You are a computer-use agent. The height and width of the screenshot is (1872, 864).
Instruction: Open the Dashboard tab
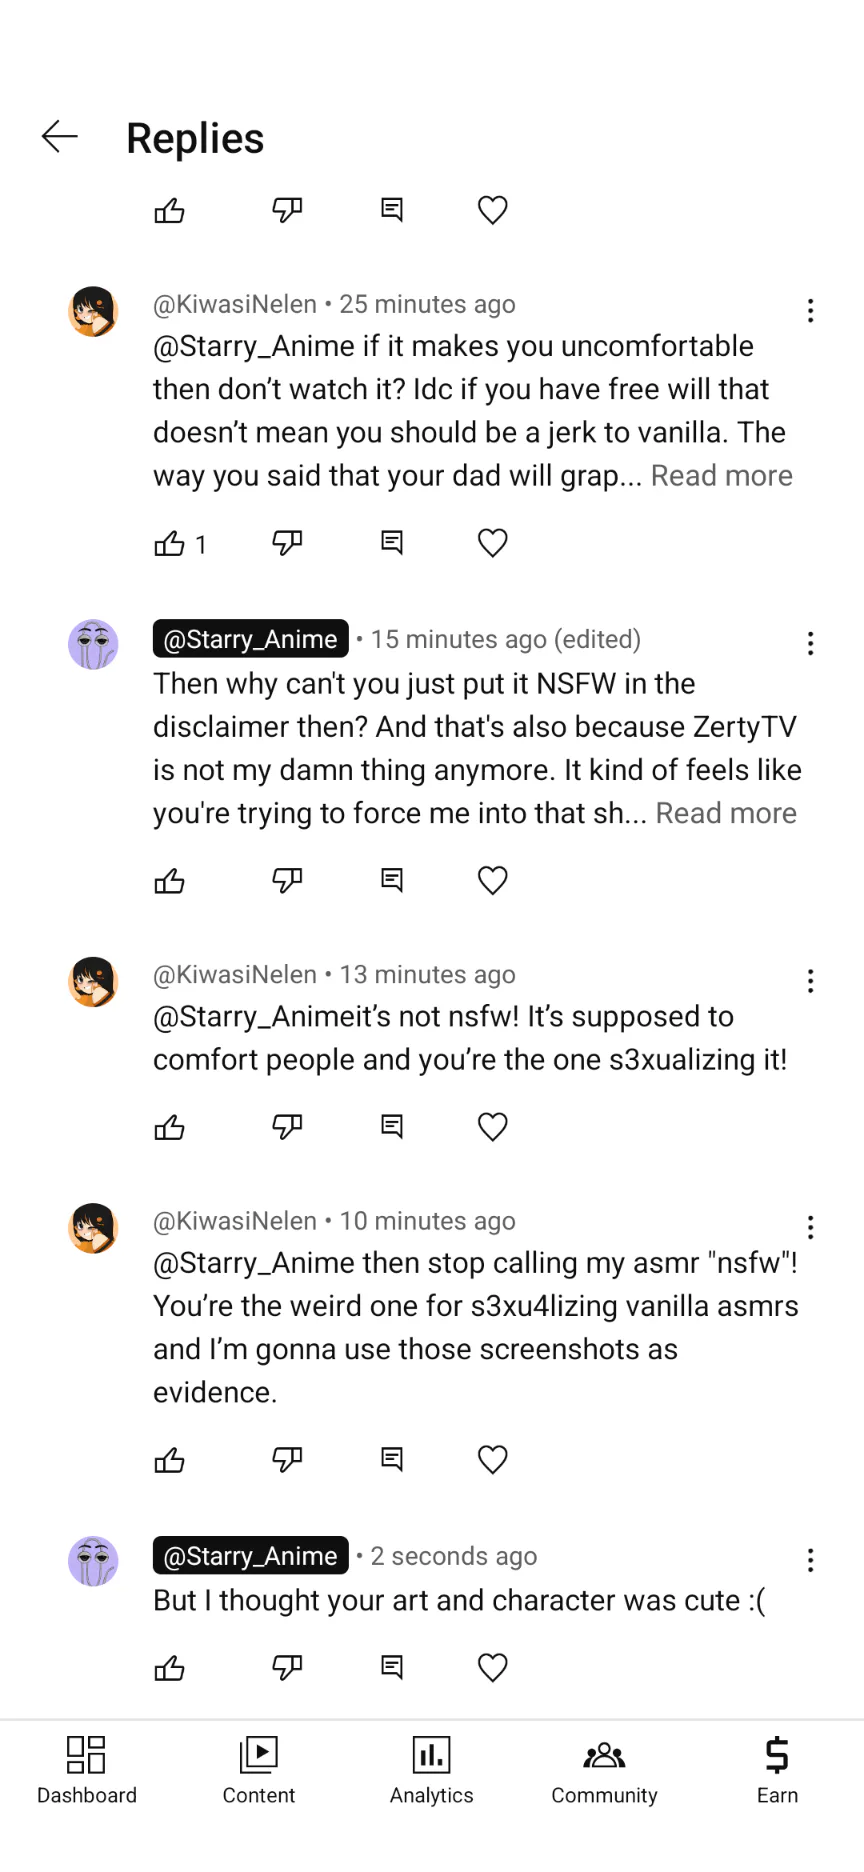[x=87, y=1770]
